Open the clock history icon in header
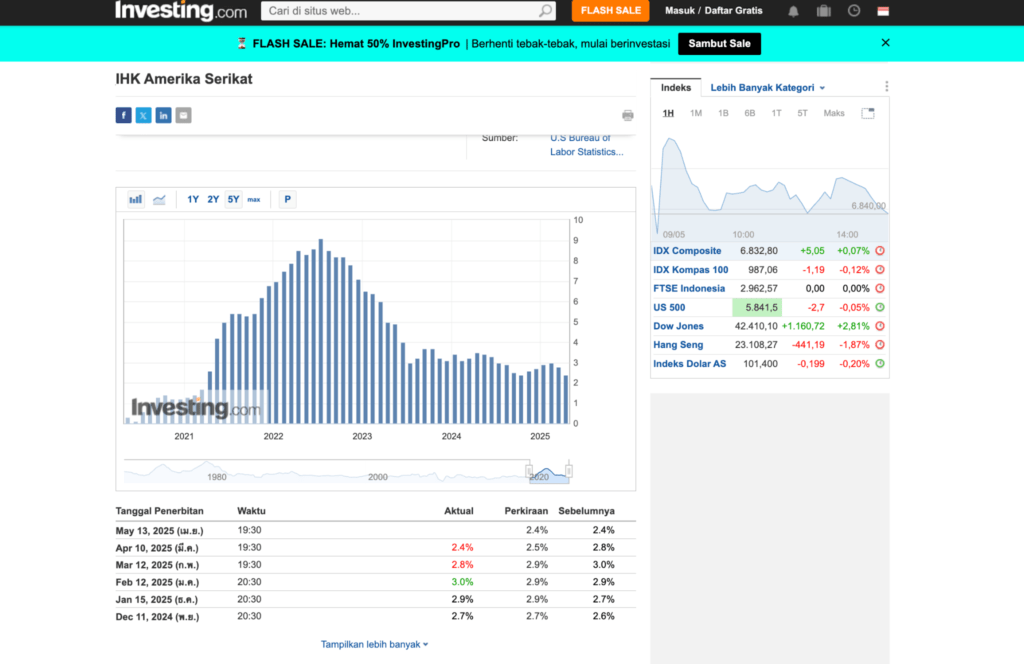This screenshot has width=1024, height=664. point(854,11)
